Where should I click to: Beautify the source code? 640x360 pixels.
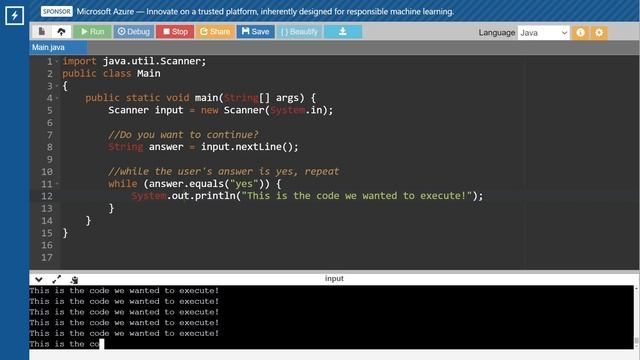pyautogui.click(x=300, y=31)
